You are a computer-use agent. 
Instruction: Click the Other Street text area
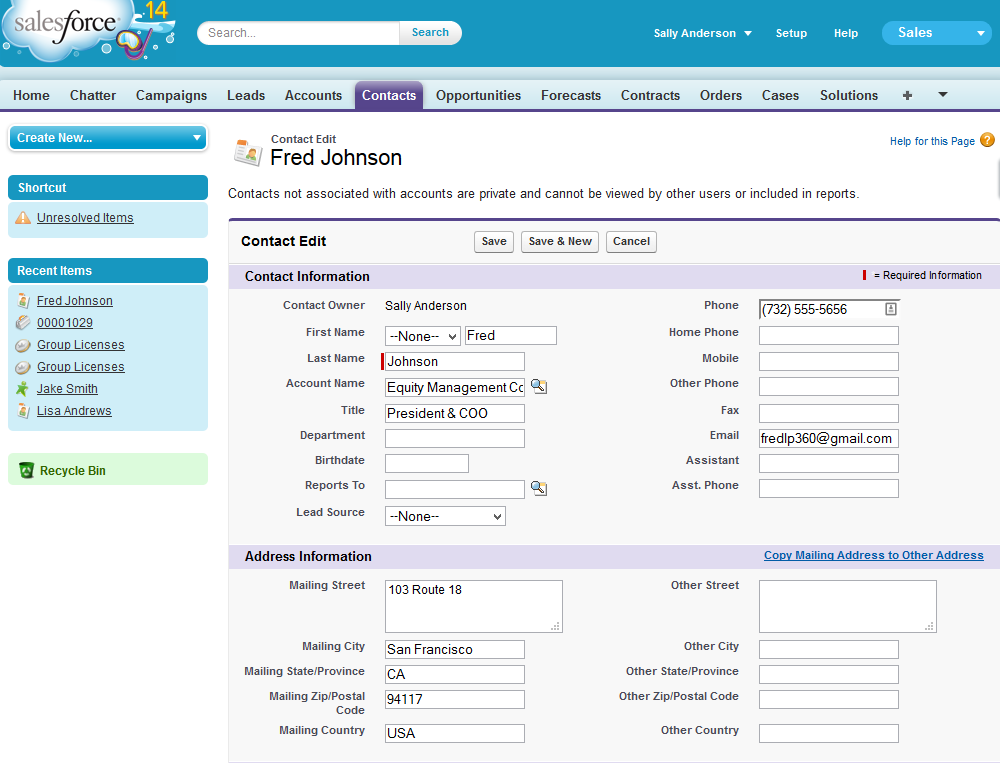point(848,606)
